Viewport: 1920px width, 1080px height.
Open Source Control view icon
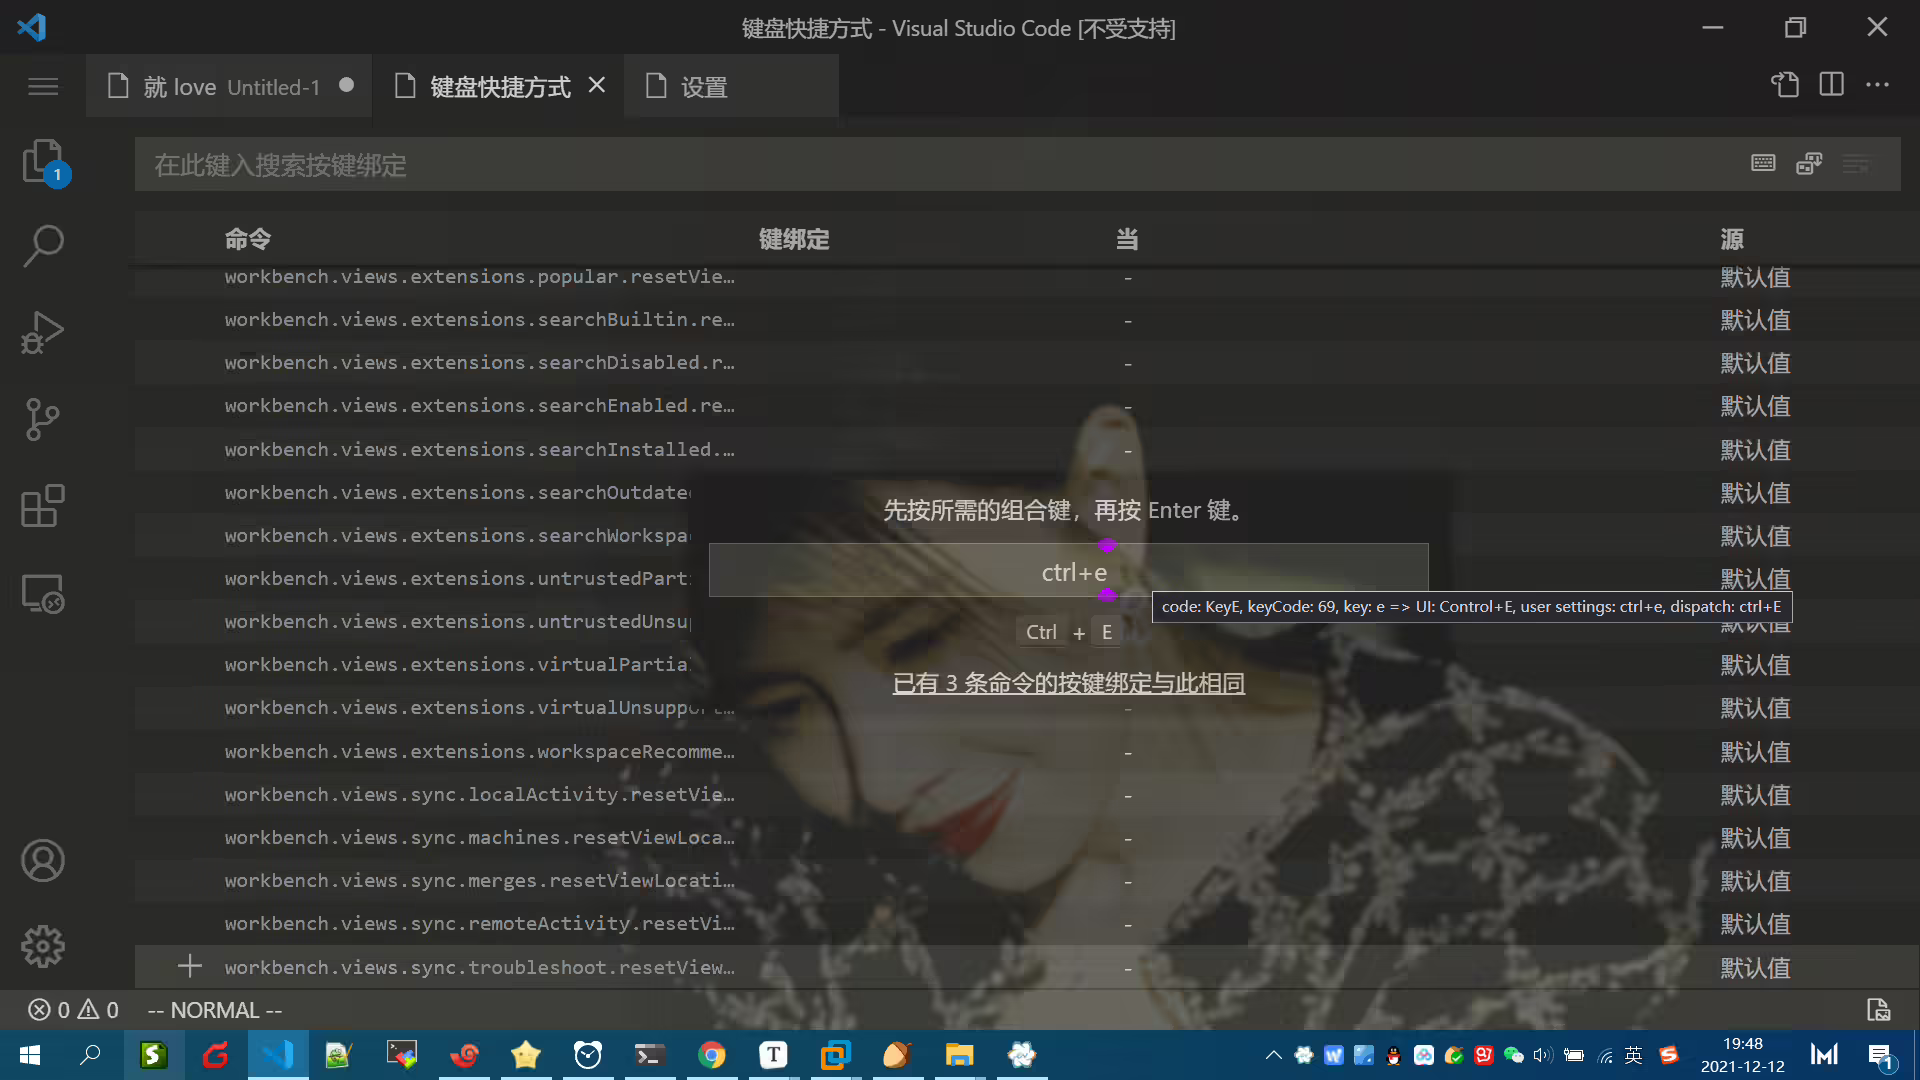tap(43, 419)
